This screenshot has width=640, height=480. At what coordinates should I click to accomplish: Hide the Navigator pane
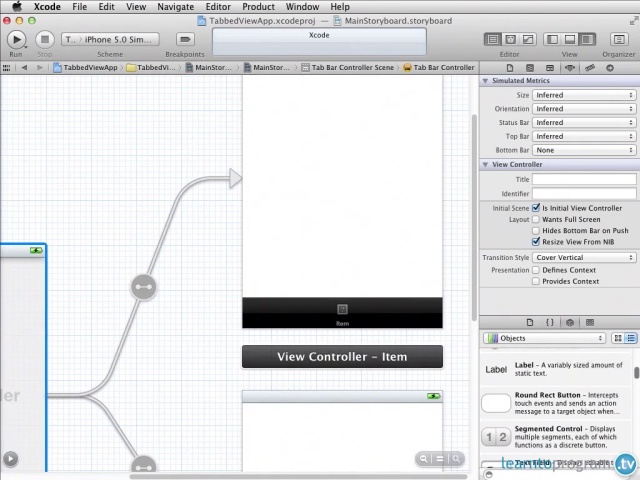[x=552, y=40]
